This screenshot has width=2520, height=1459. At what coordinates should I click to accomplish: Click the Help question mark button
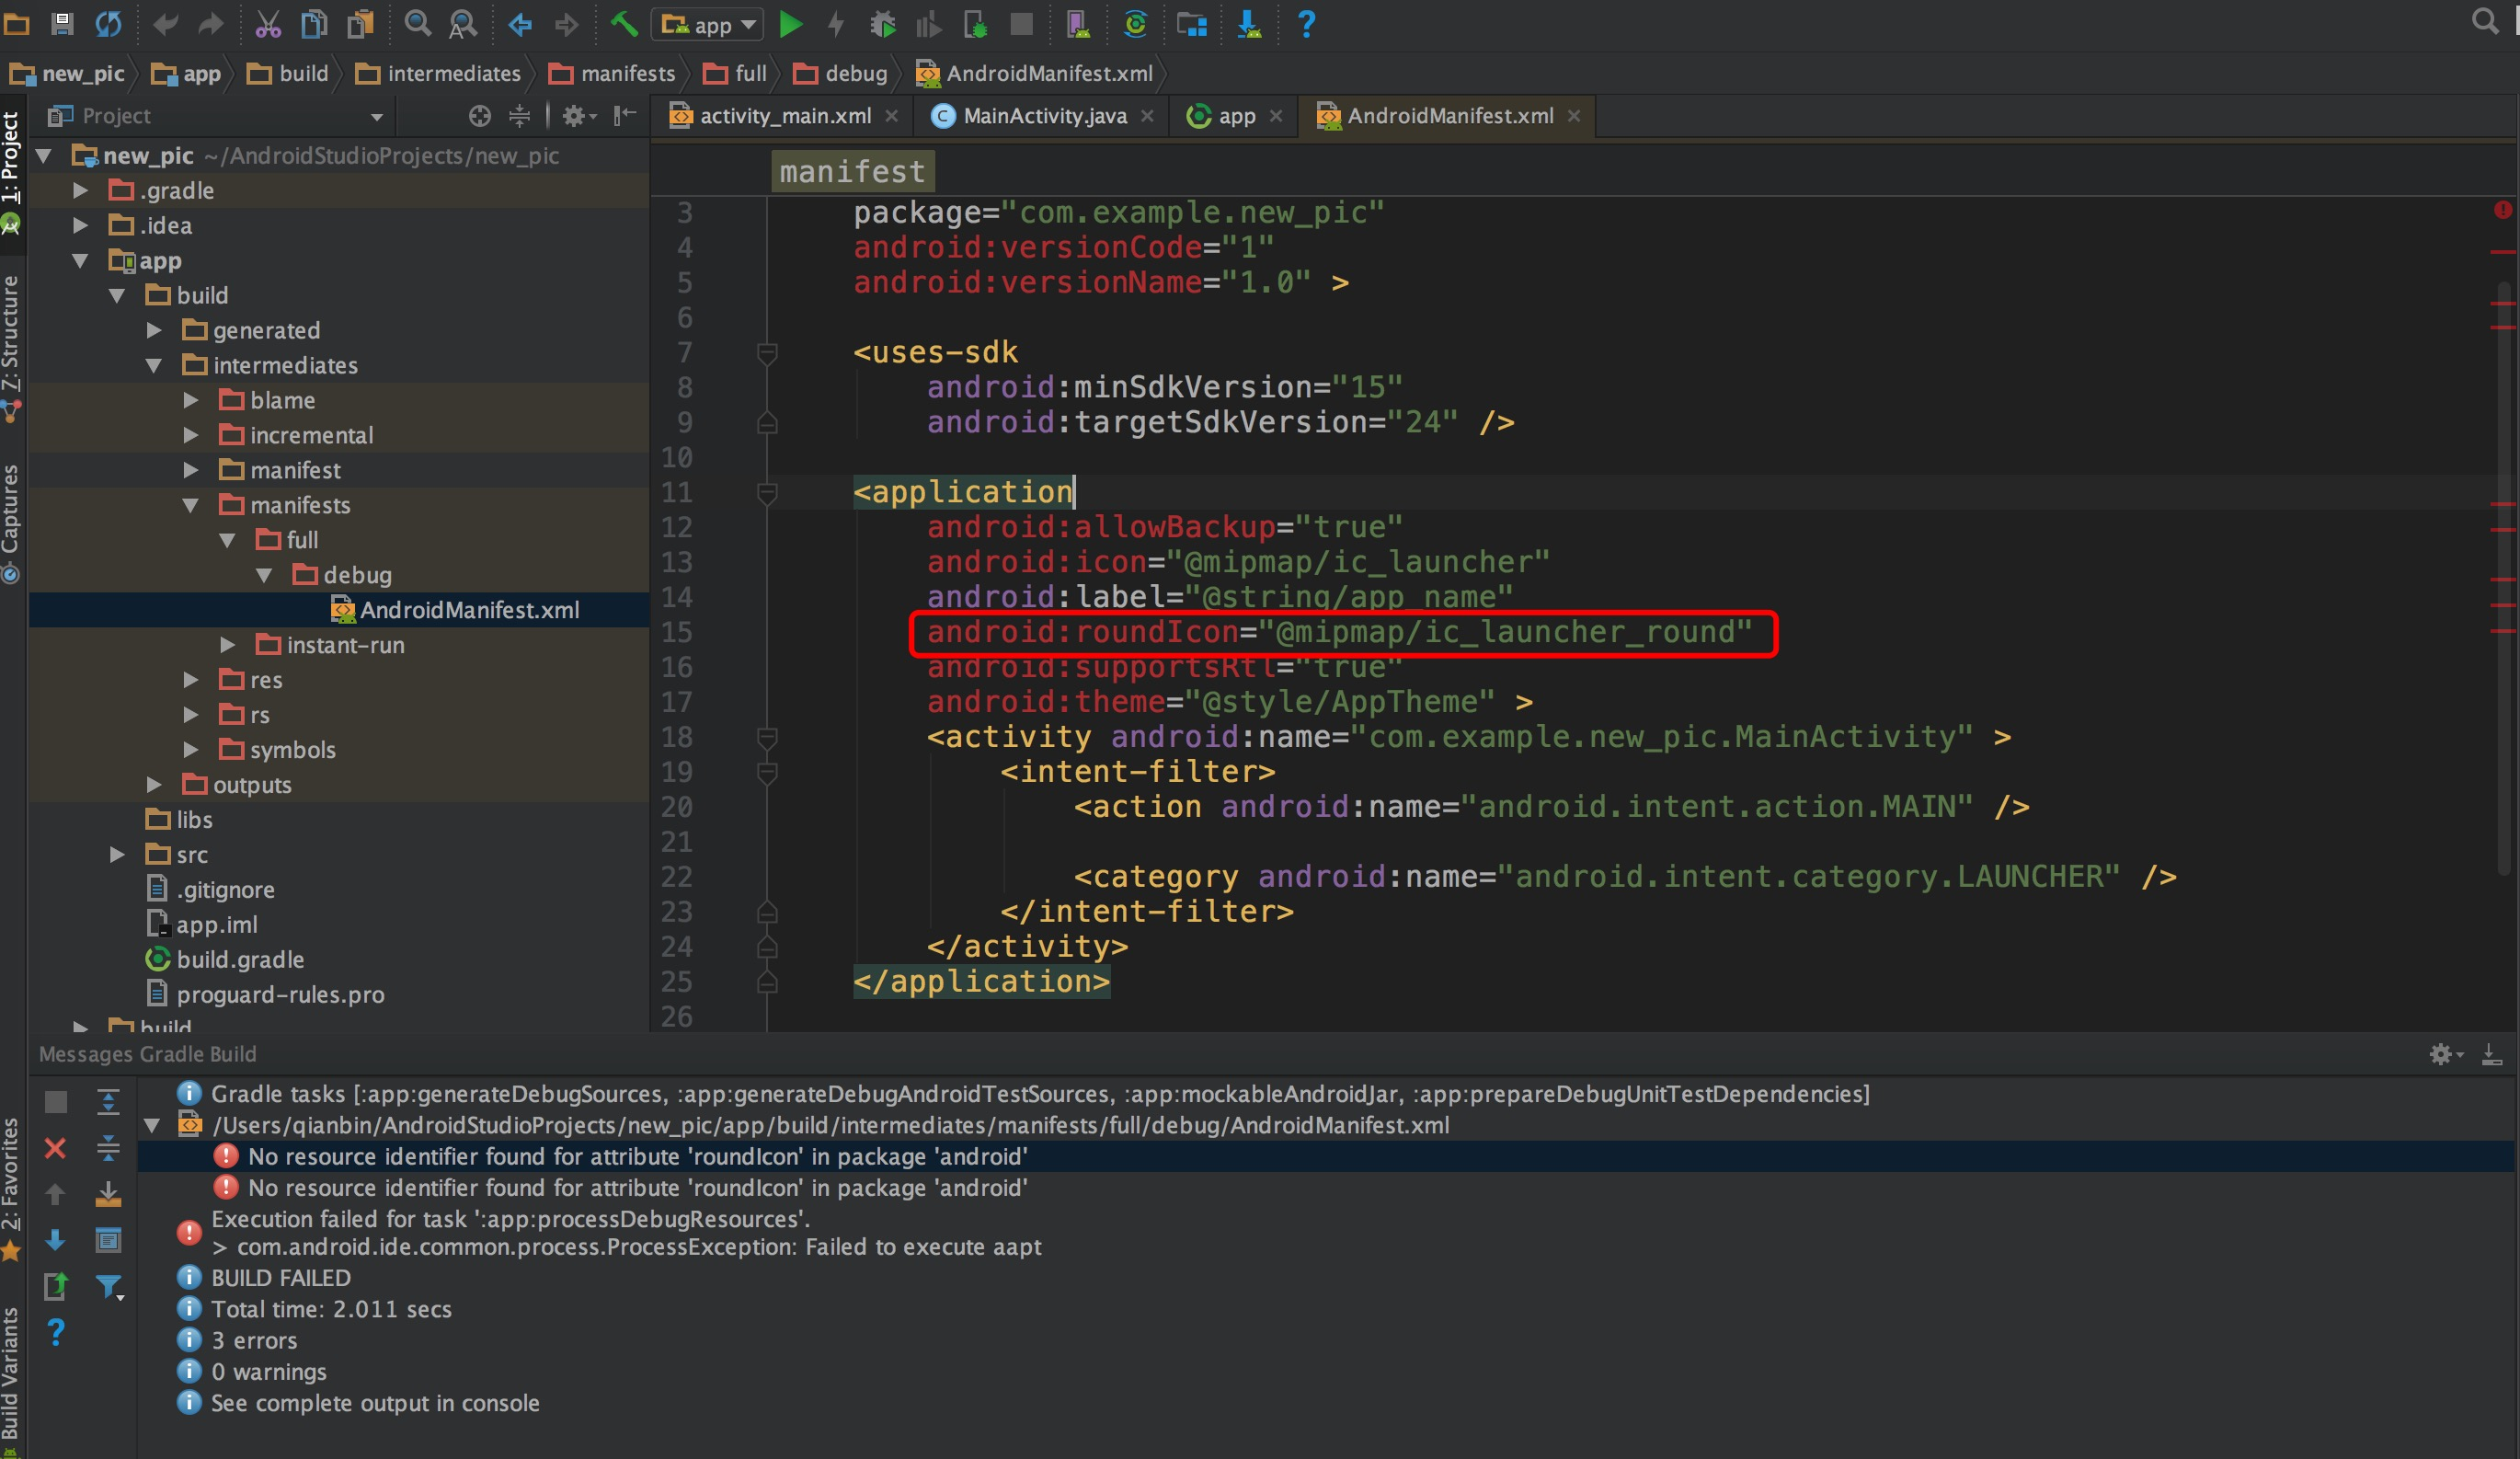[x=1306, y=25]
